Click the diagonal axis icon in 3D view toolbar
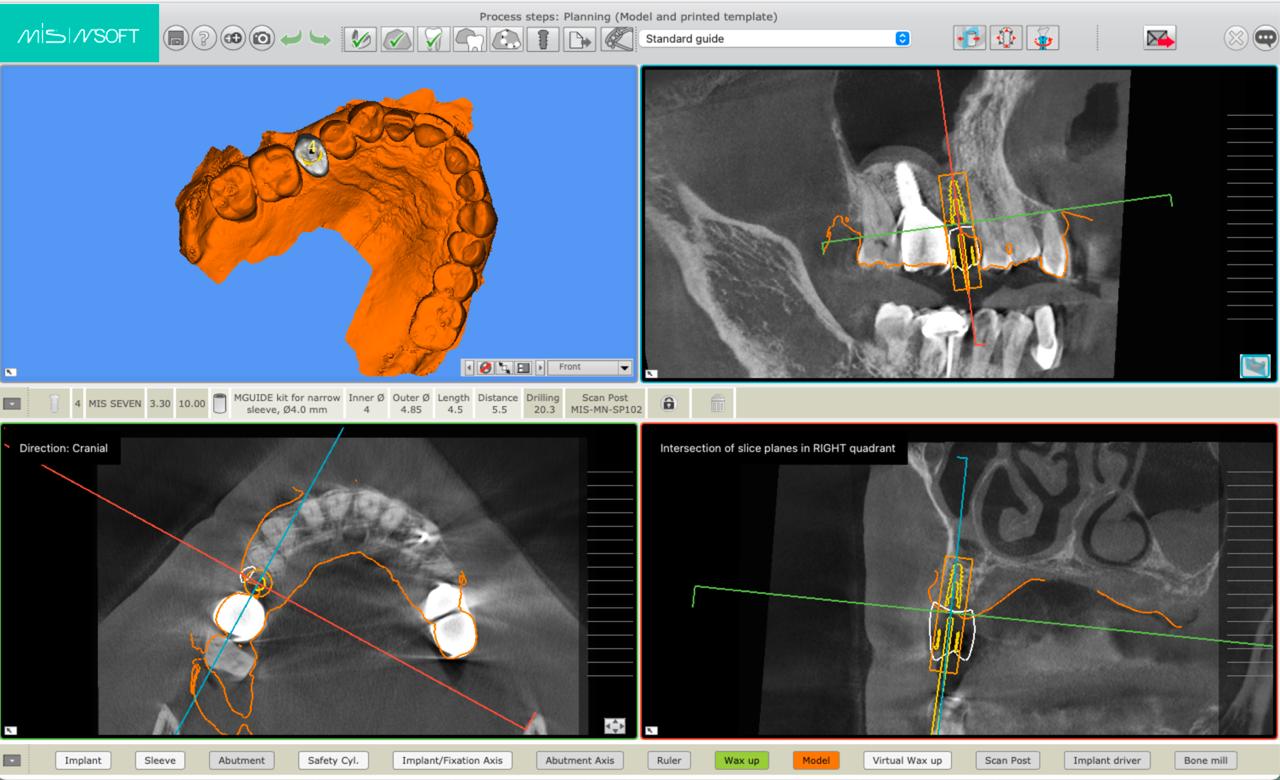Screen dimensions: 1280x780 (505, 368)
